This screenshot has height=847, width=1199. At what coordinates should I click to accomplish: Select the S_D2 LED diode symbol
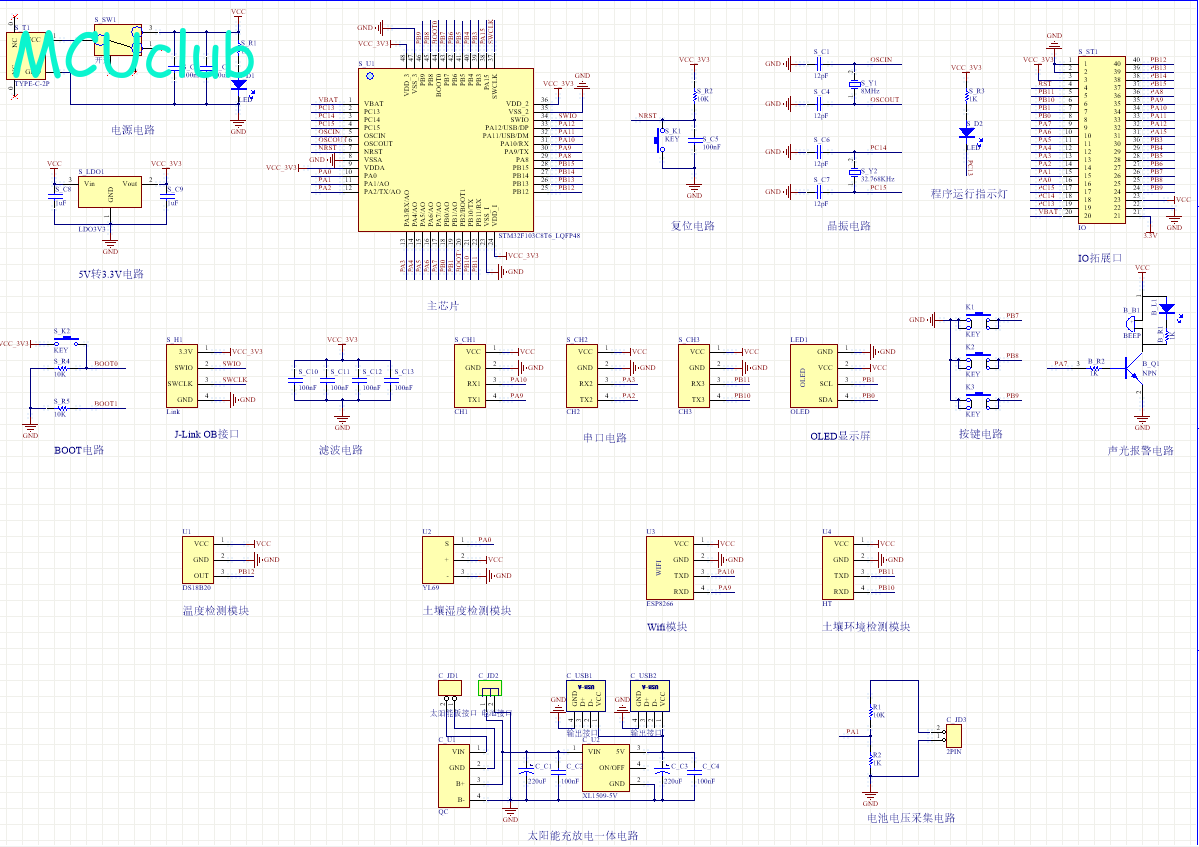(x=967, y=132)
